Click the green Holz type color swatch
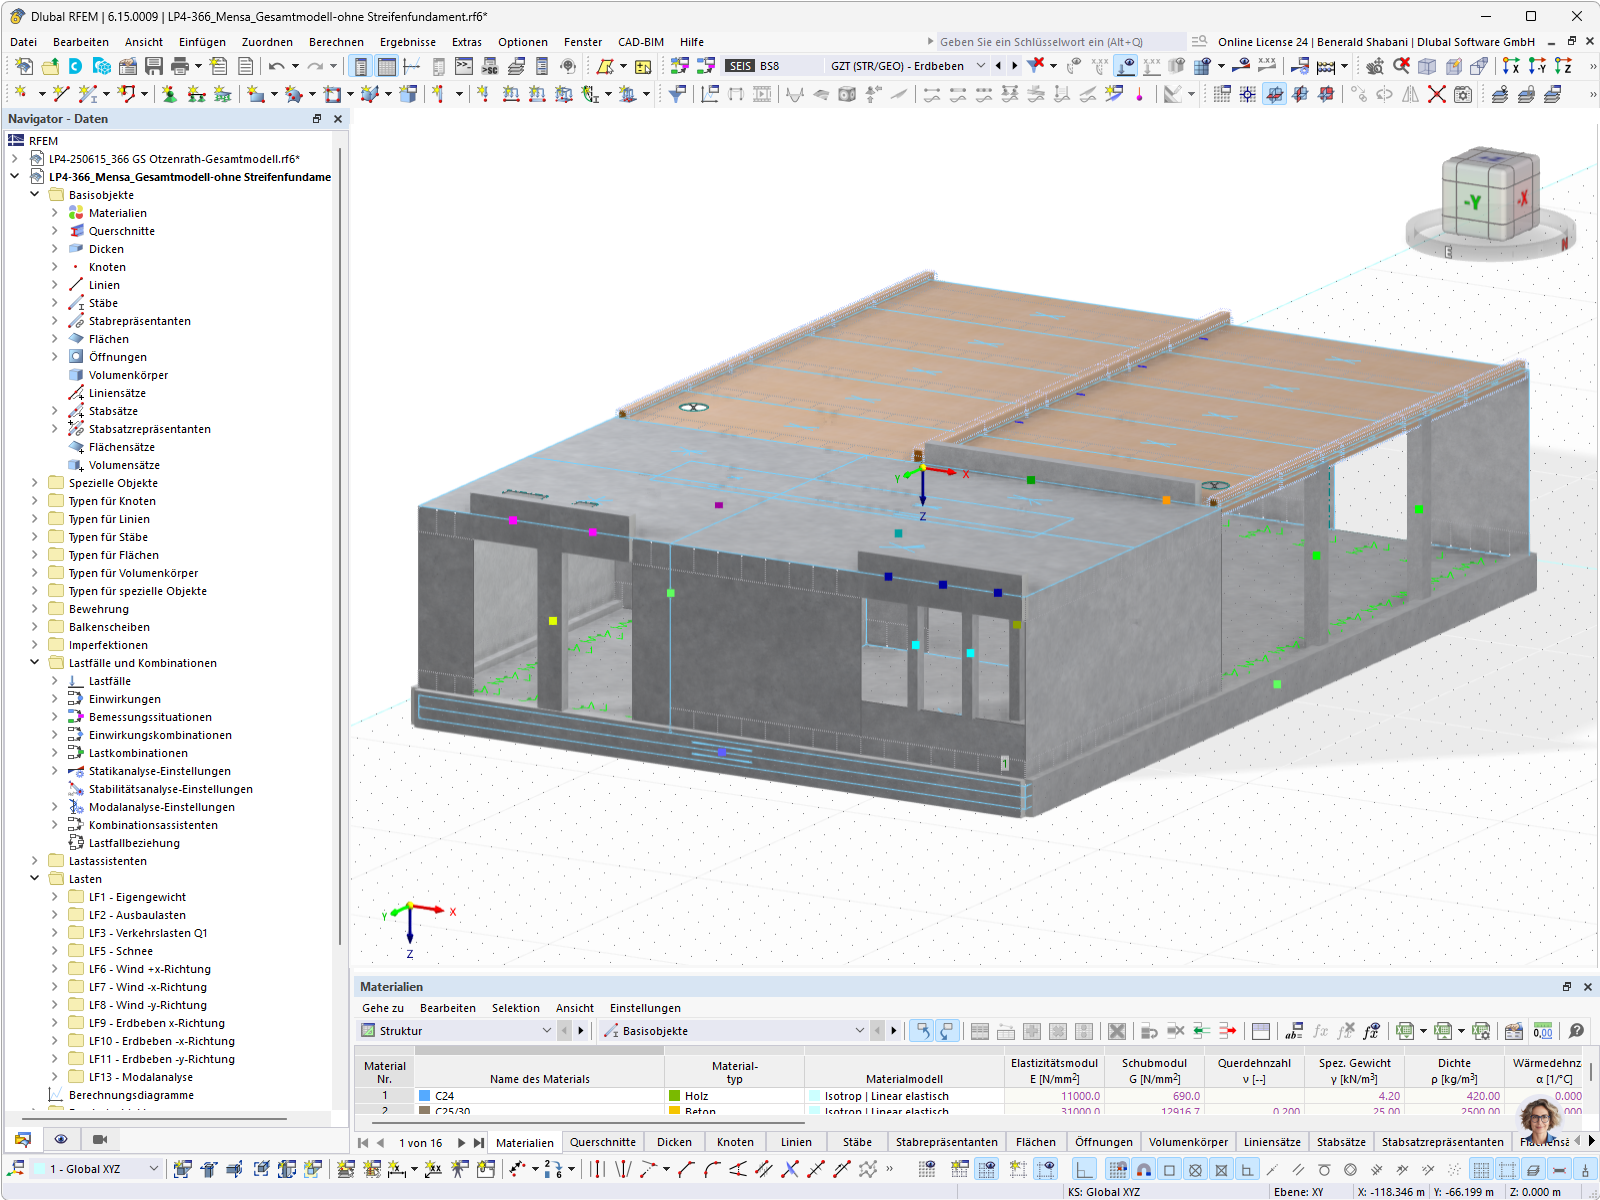 pyautogui.click(x=674, y=1096)
